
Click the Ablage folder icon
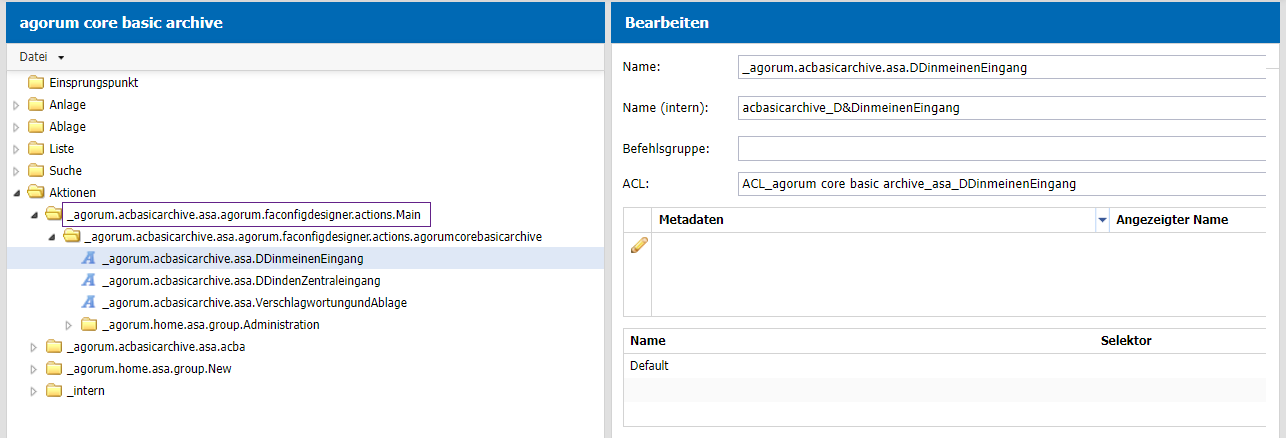point(36,126)
